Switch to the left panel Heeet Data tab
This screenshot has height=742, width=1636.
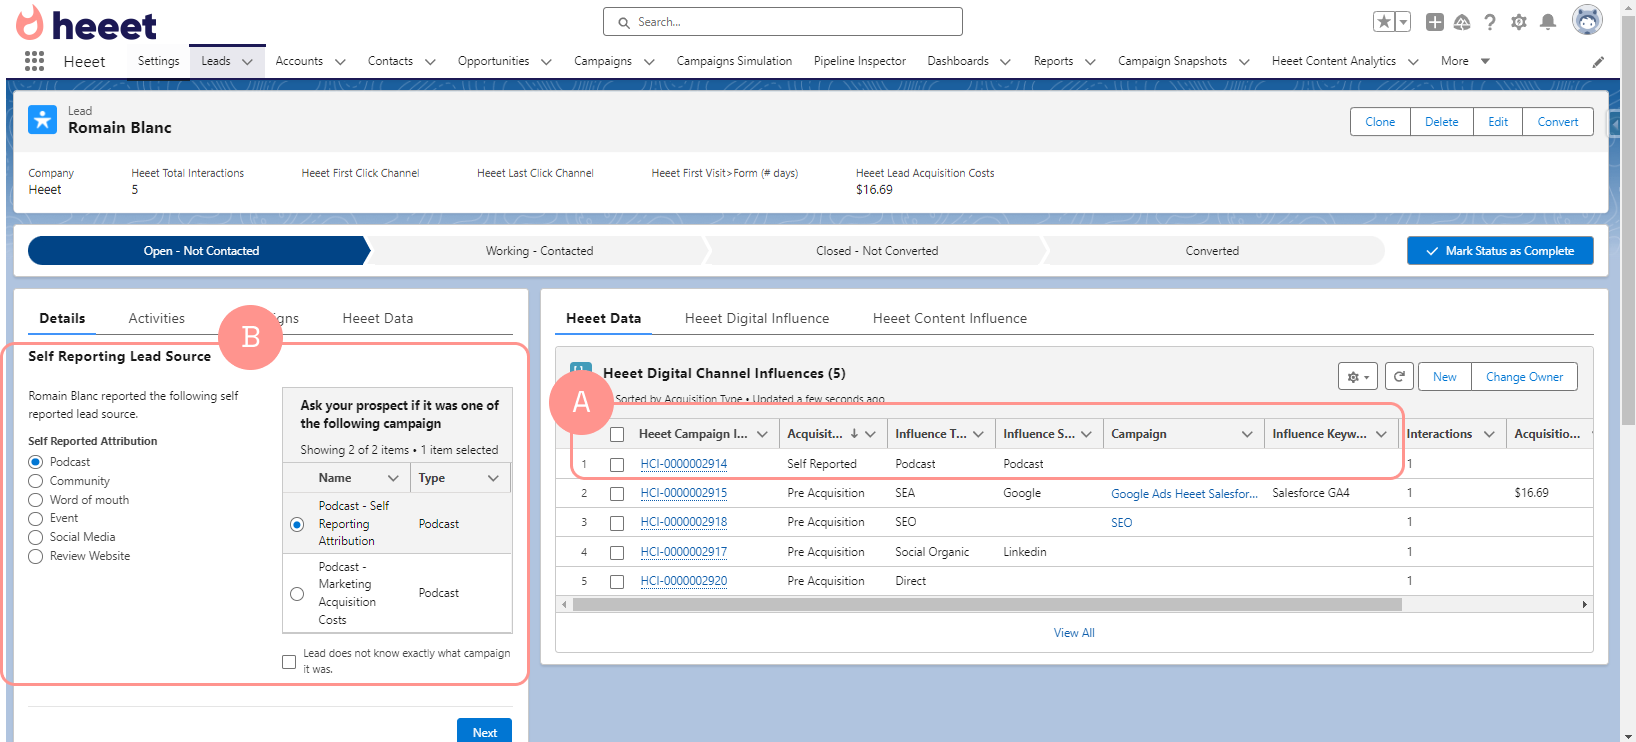pyautogui.click(x=378, y=318)
